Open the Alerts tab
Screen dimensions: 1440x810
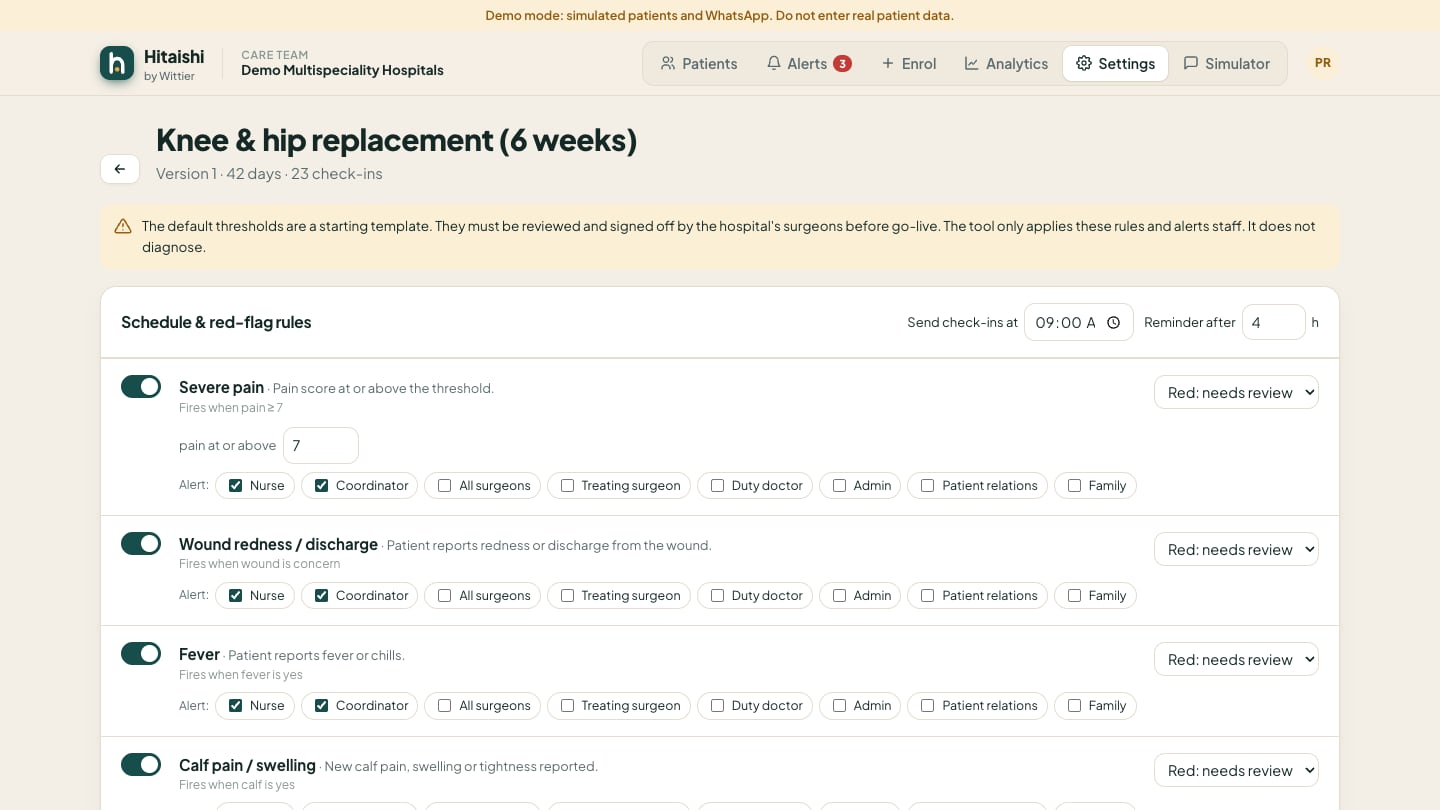pos(809,64)
